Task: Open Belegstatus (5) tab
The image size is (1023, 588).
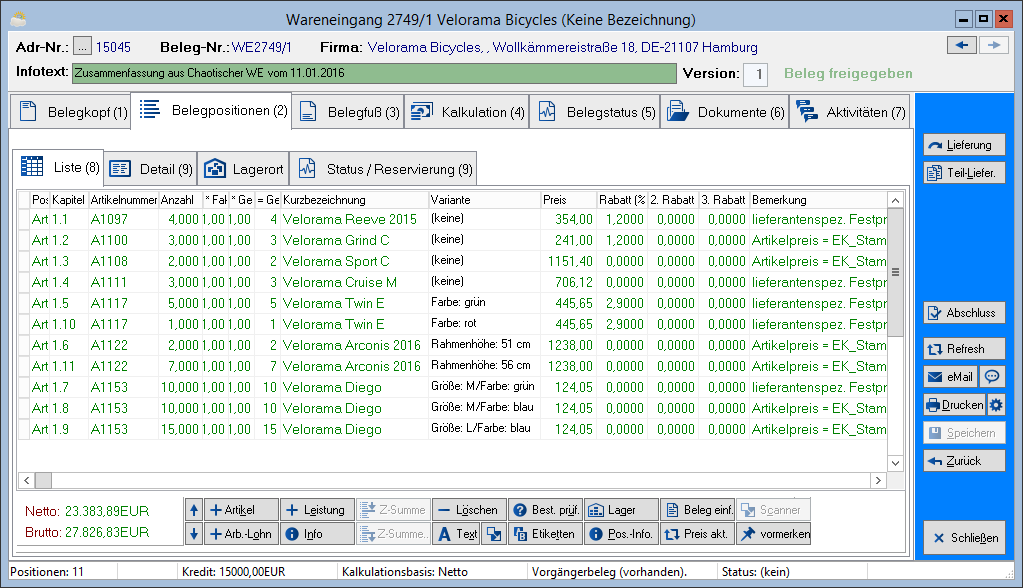Action: pos(594,112)
